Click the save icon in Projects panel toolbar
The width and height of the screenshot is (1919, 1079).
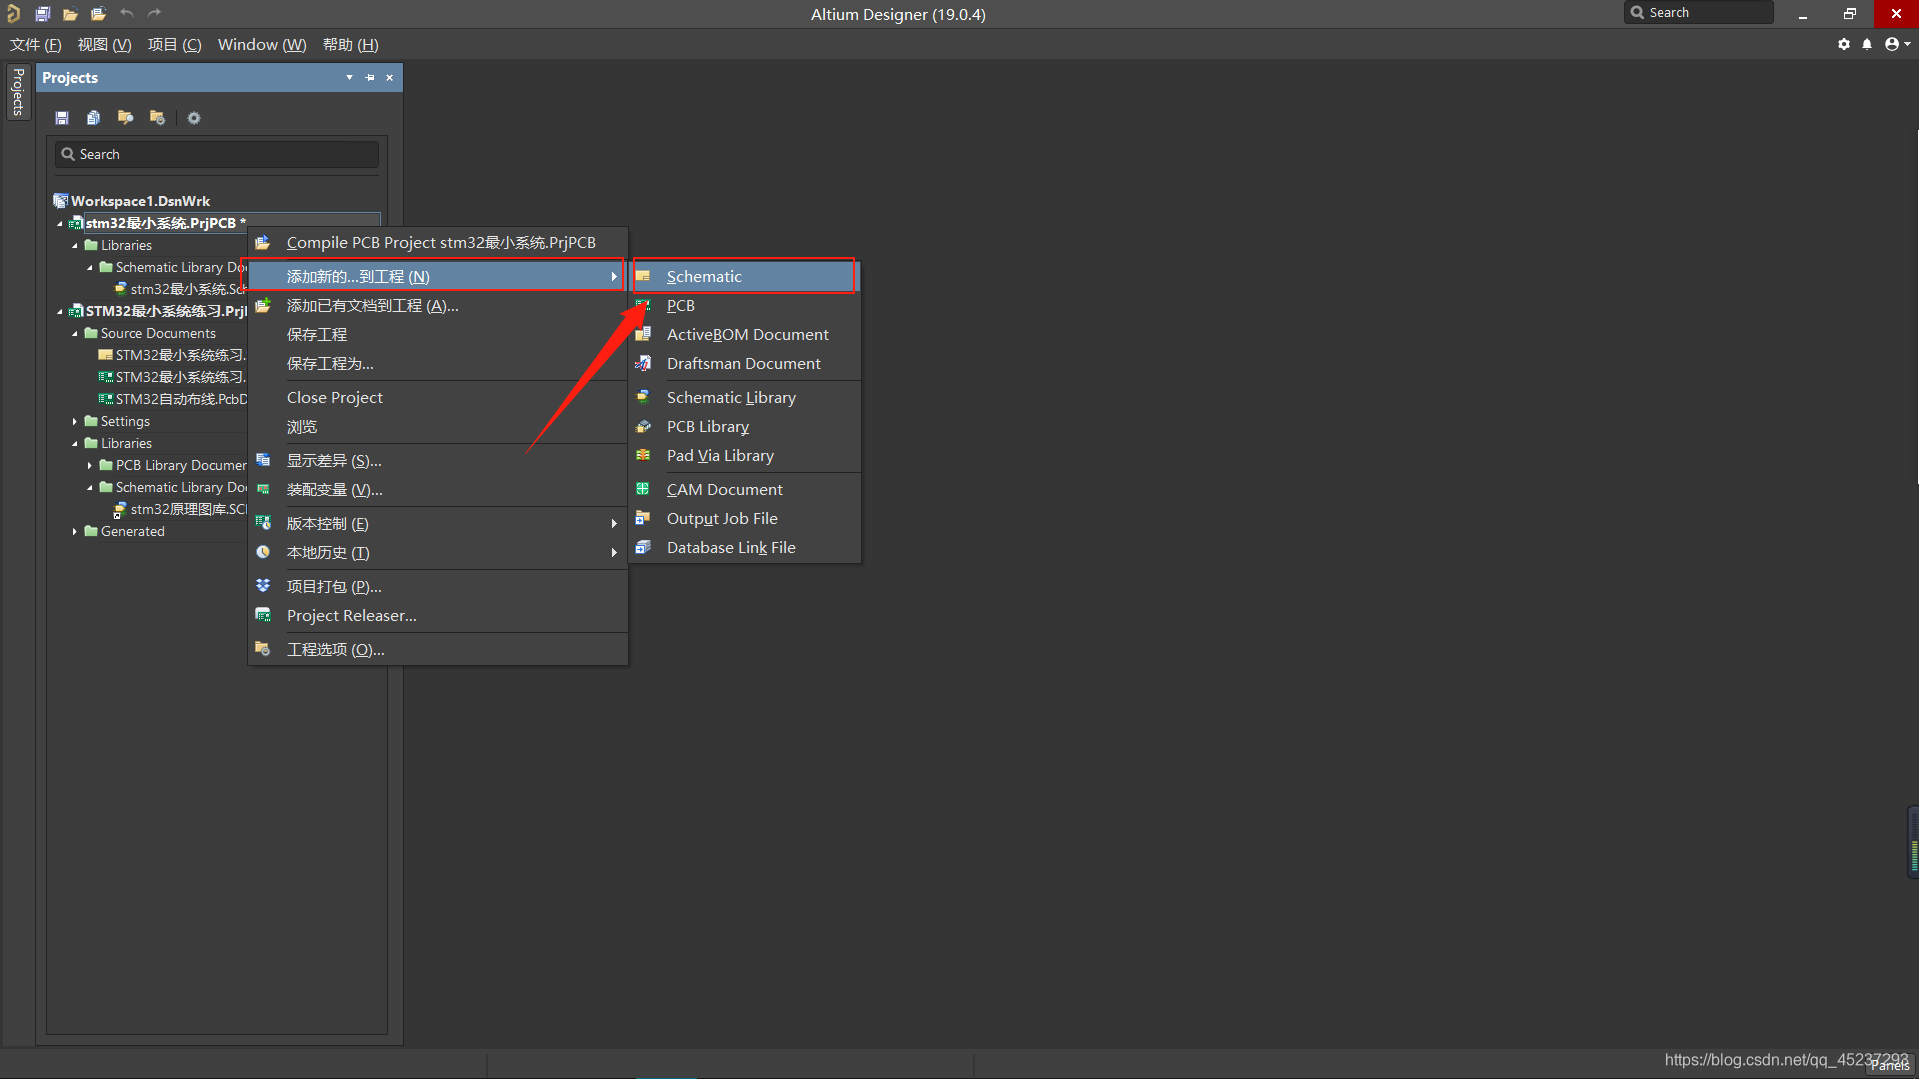coord(62,118)
